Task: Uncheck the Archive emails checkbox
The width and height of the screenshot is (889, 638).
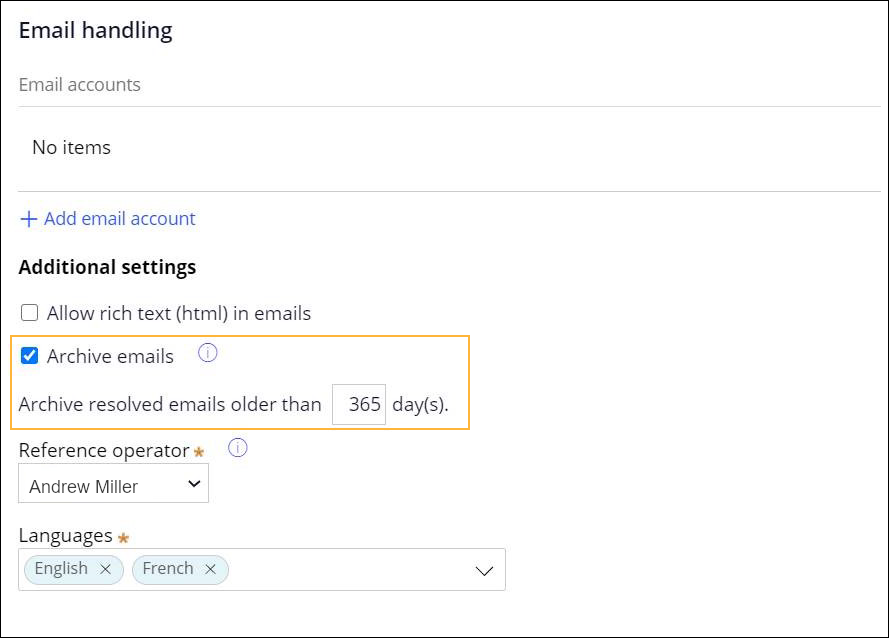Action: [x=30, y=356]
